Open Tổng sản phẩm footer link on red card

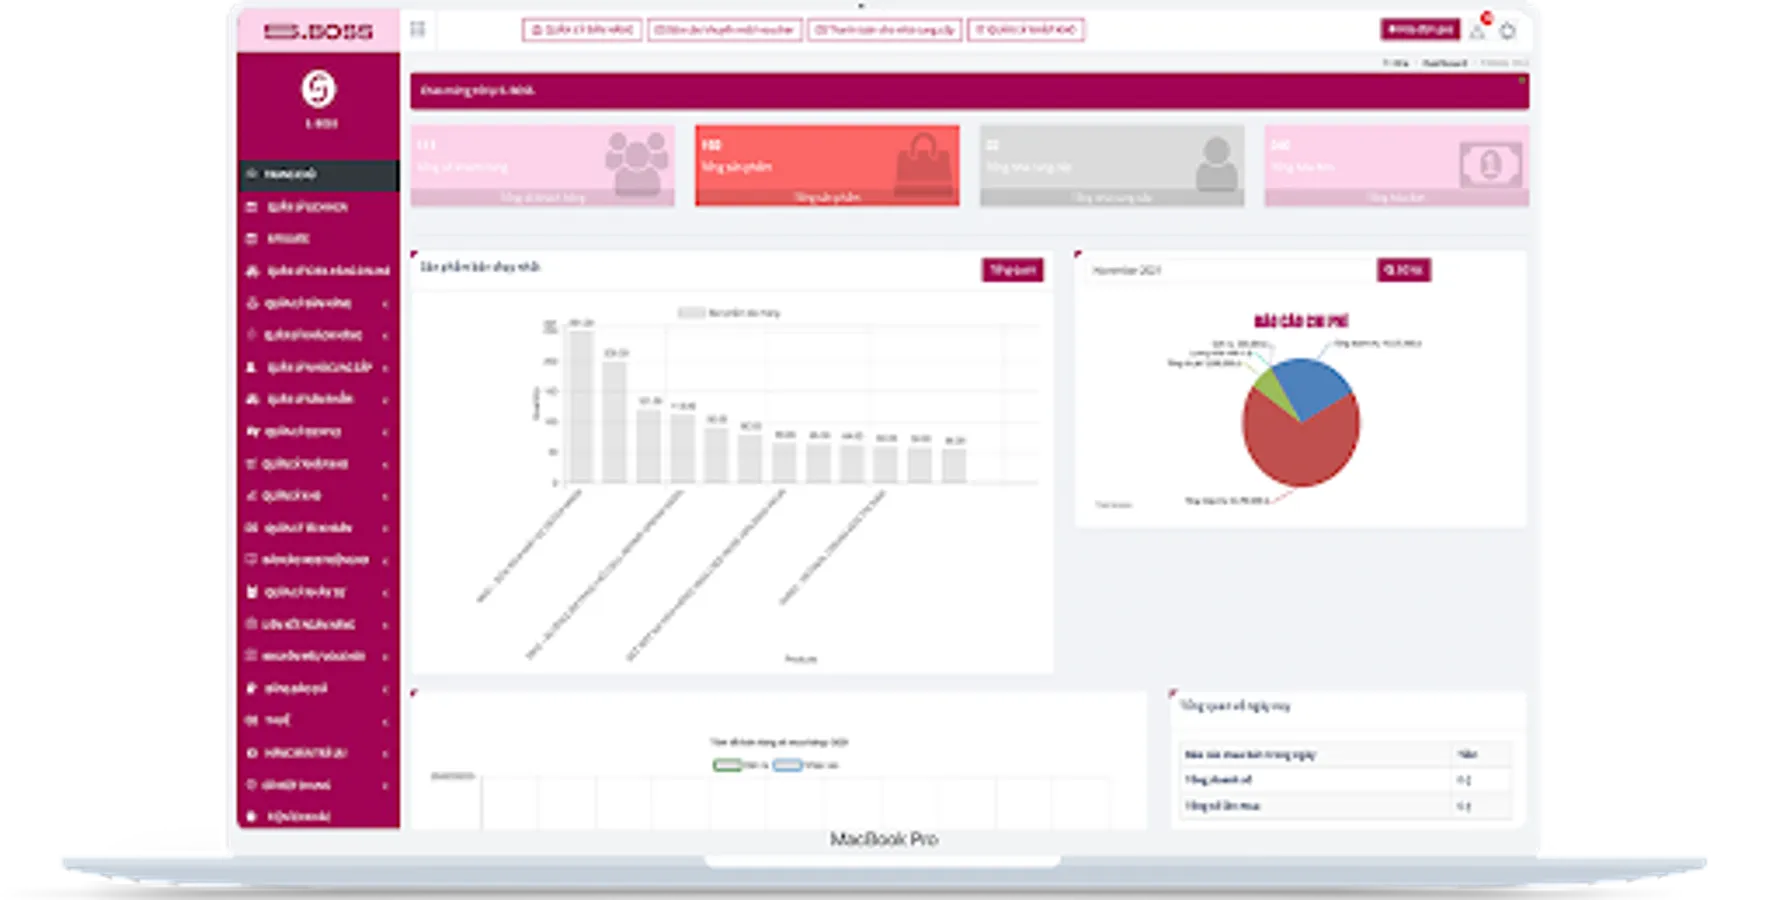coord(827,198)
